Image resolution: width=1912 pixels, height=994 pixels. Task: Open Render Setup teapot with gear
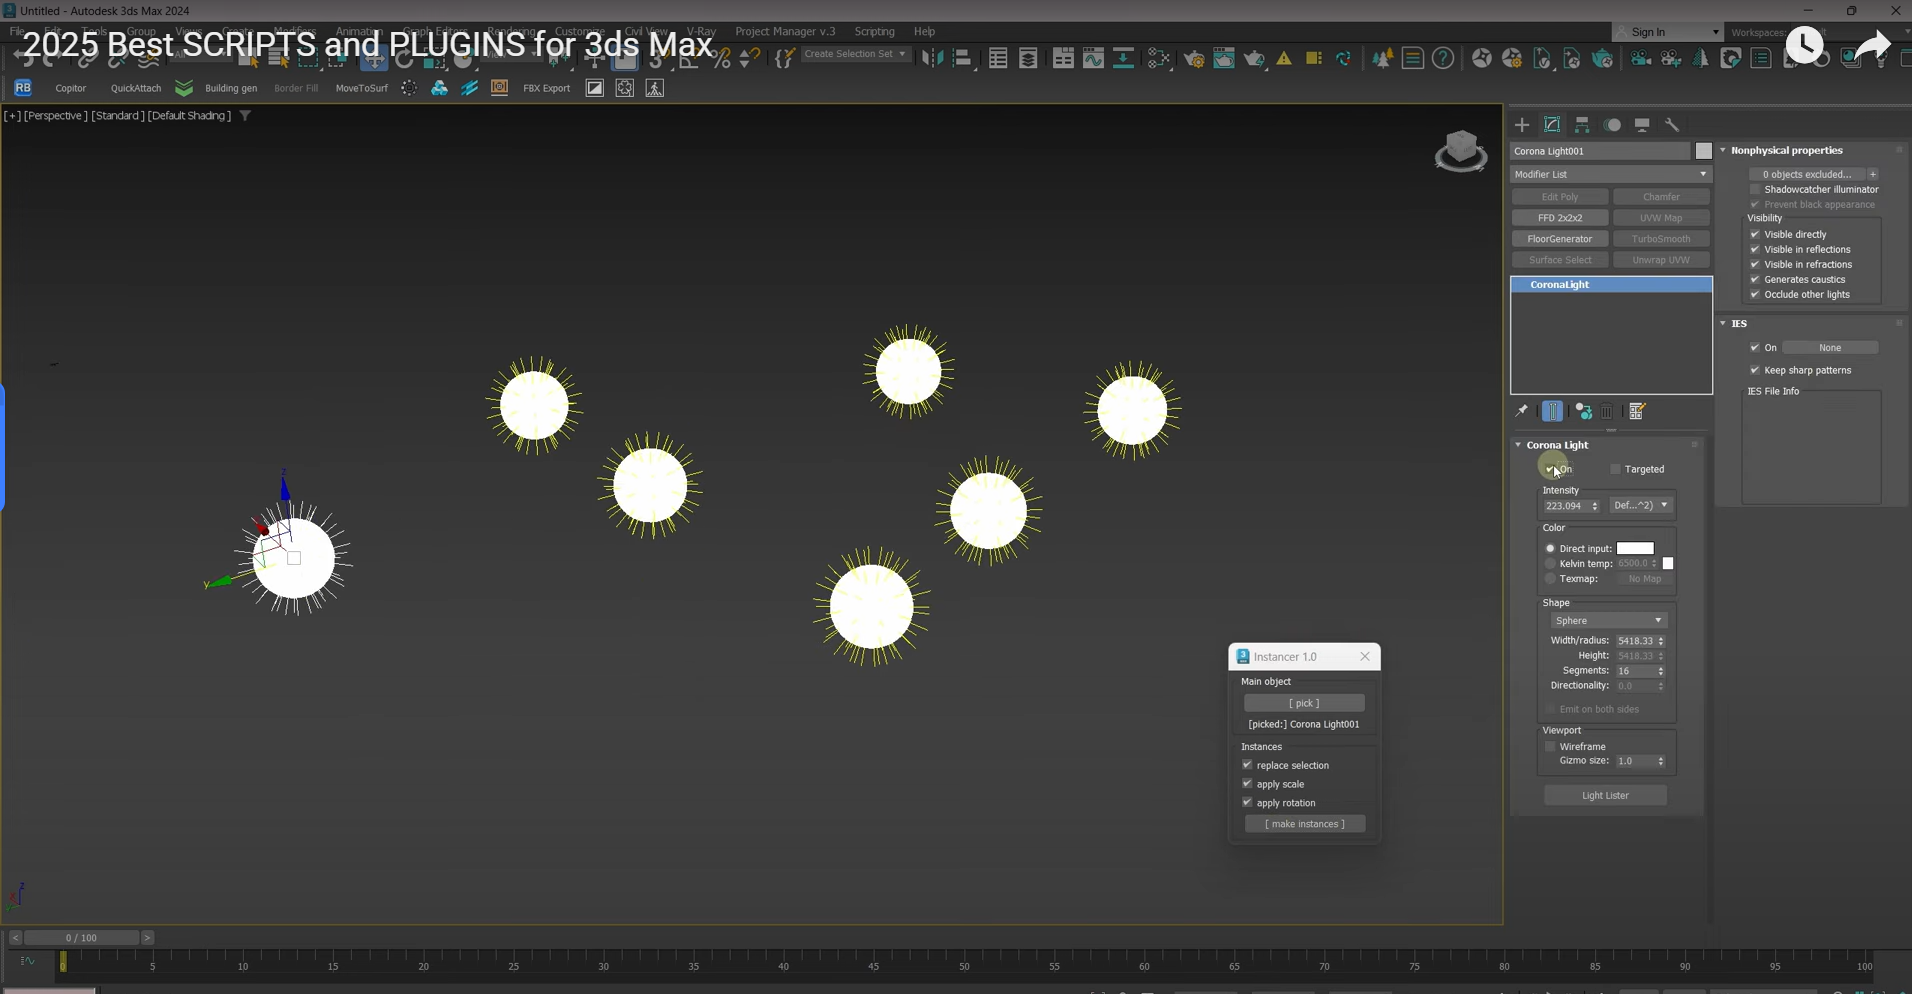[x=1194, y=59]
